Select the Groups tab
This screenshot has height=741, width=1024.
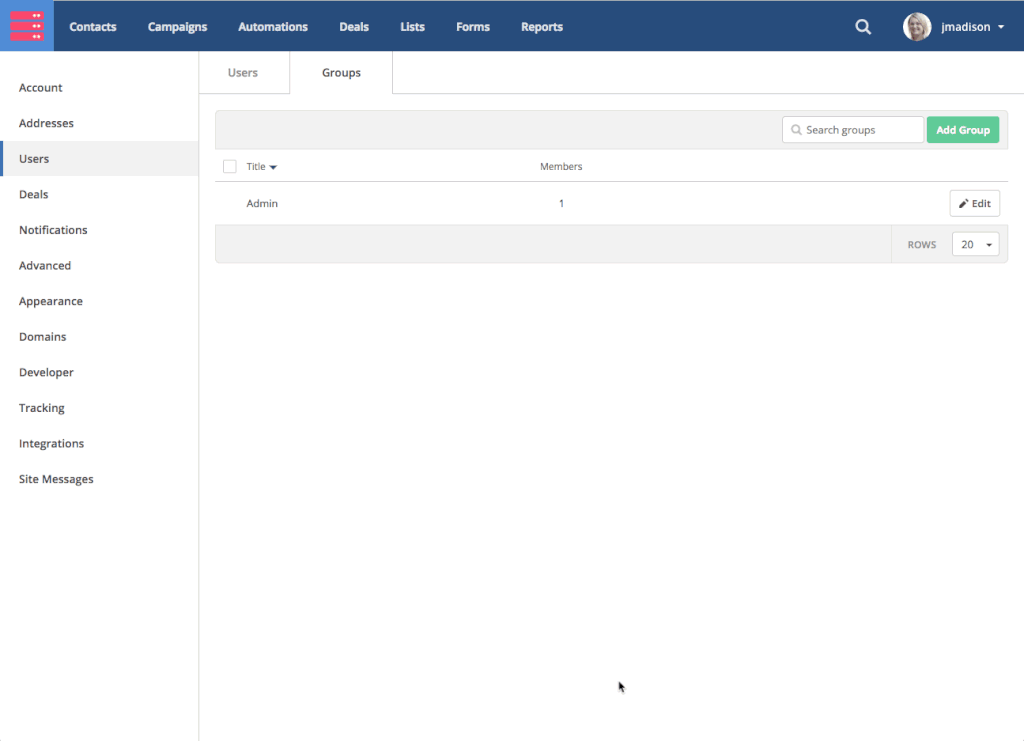click(341, 73)
